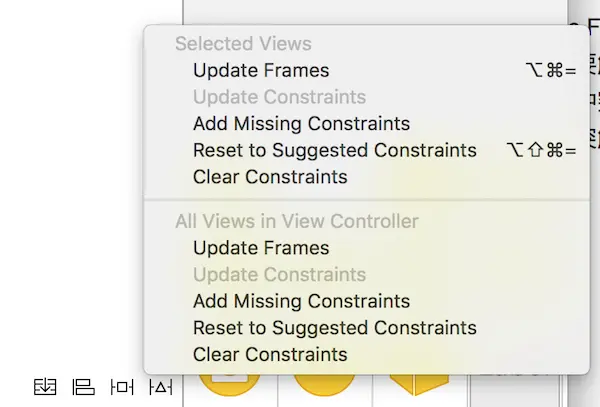Select the yellow cube object icon
This screenshot has height=407, width=600.
pos(419,384)
